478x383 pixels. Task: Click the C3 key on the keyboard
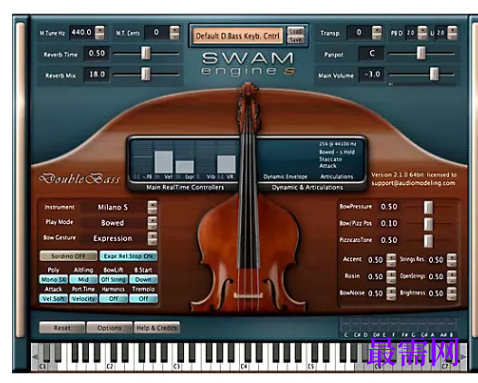click(176, 366)
